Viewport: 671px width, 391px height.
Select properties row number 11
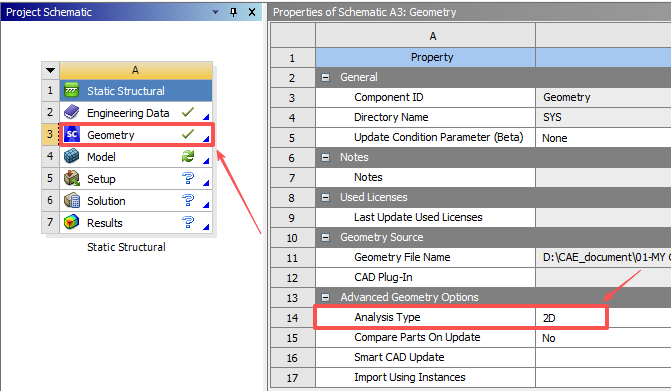(293, 258)
